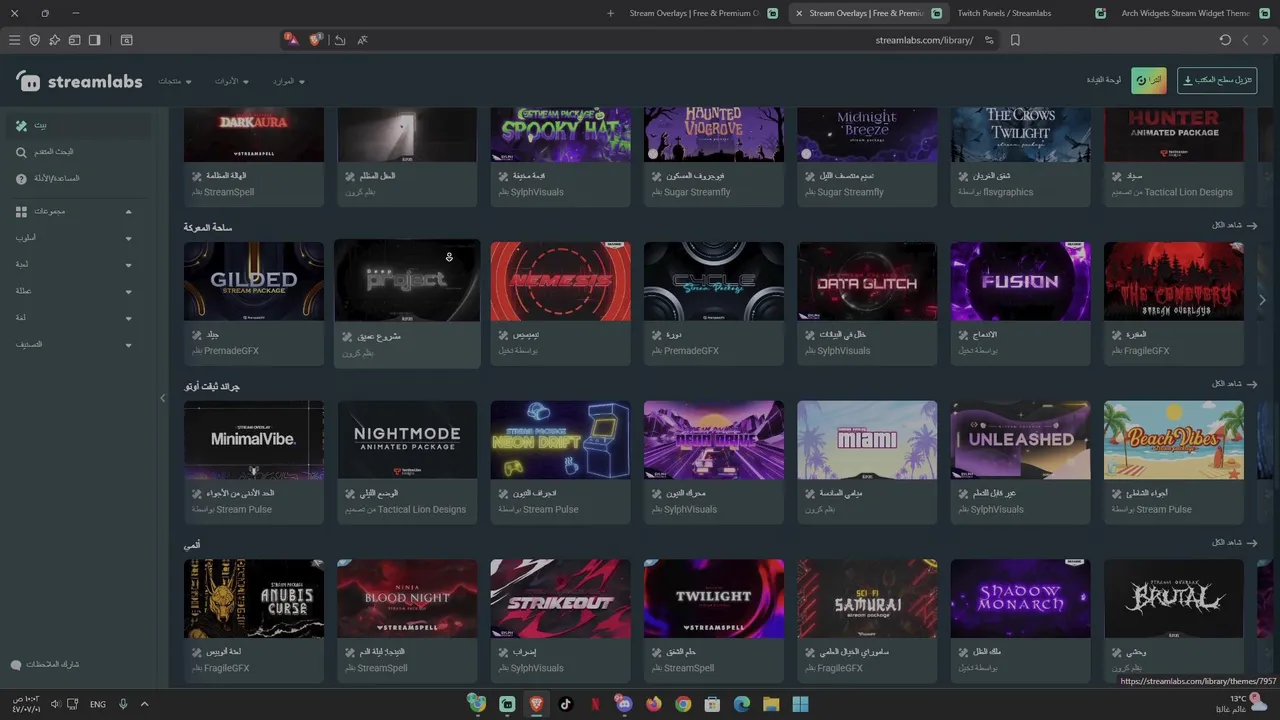Open the Gilded stream package thumbnail
Viewport: 1280px width, 720px height.
254,281
